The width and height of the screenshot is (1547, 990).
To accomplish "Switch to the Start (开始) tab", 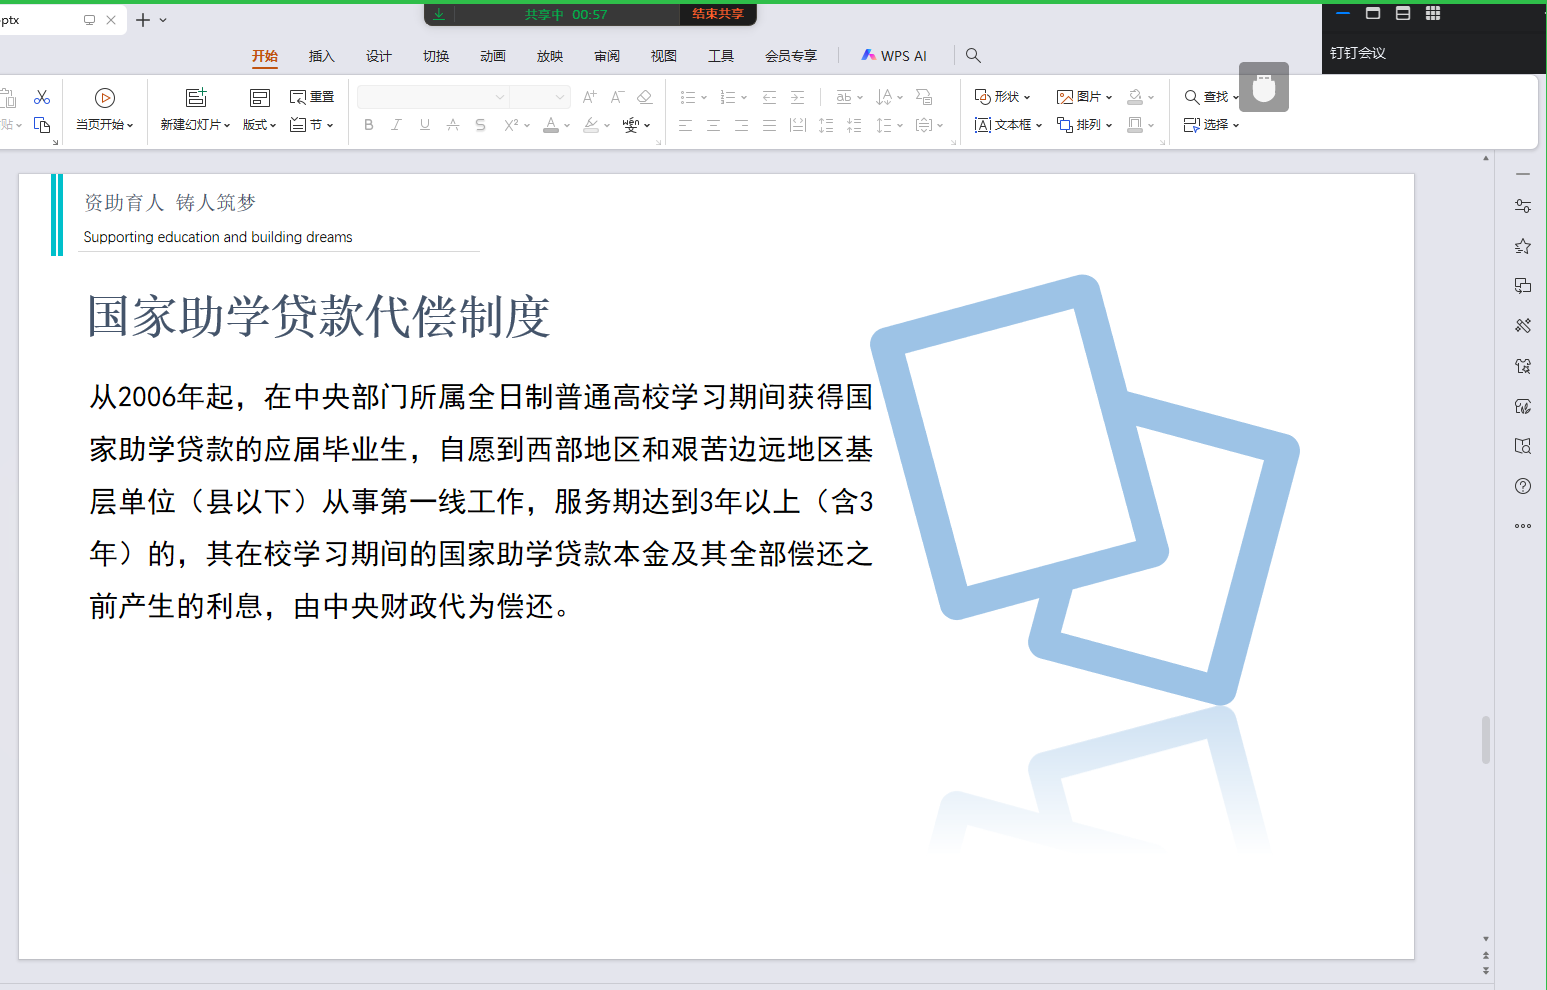I will pyautogui.click(x=265, y=56).
